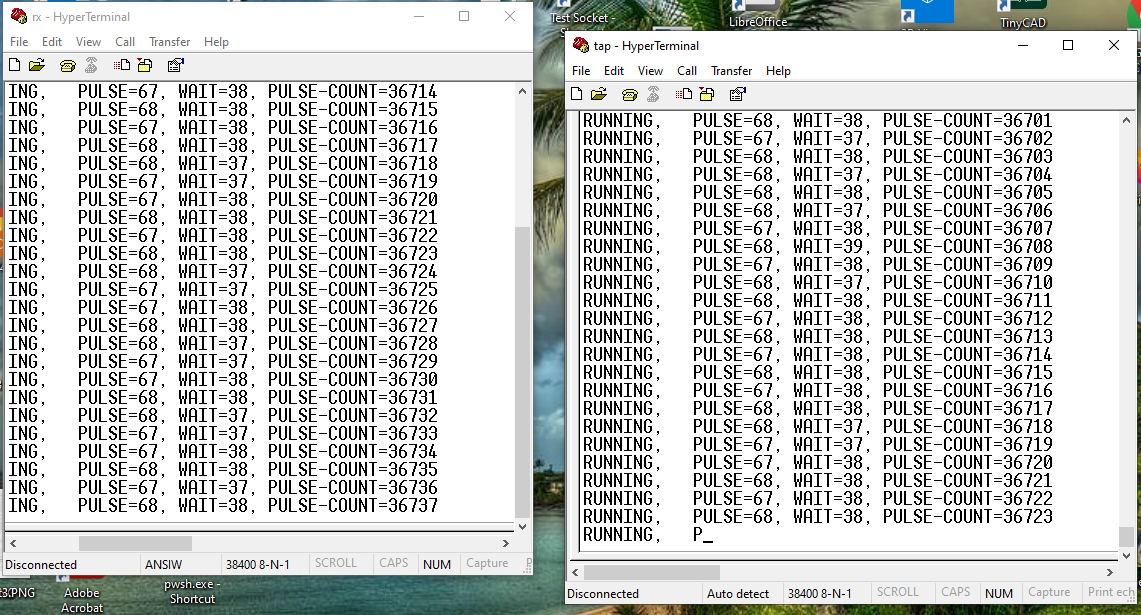Open Help menu in tap HyperTerminal
Screen dimensions: 1141x615
click(x=778, y=71)
